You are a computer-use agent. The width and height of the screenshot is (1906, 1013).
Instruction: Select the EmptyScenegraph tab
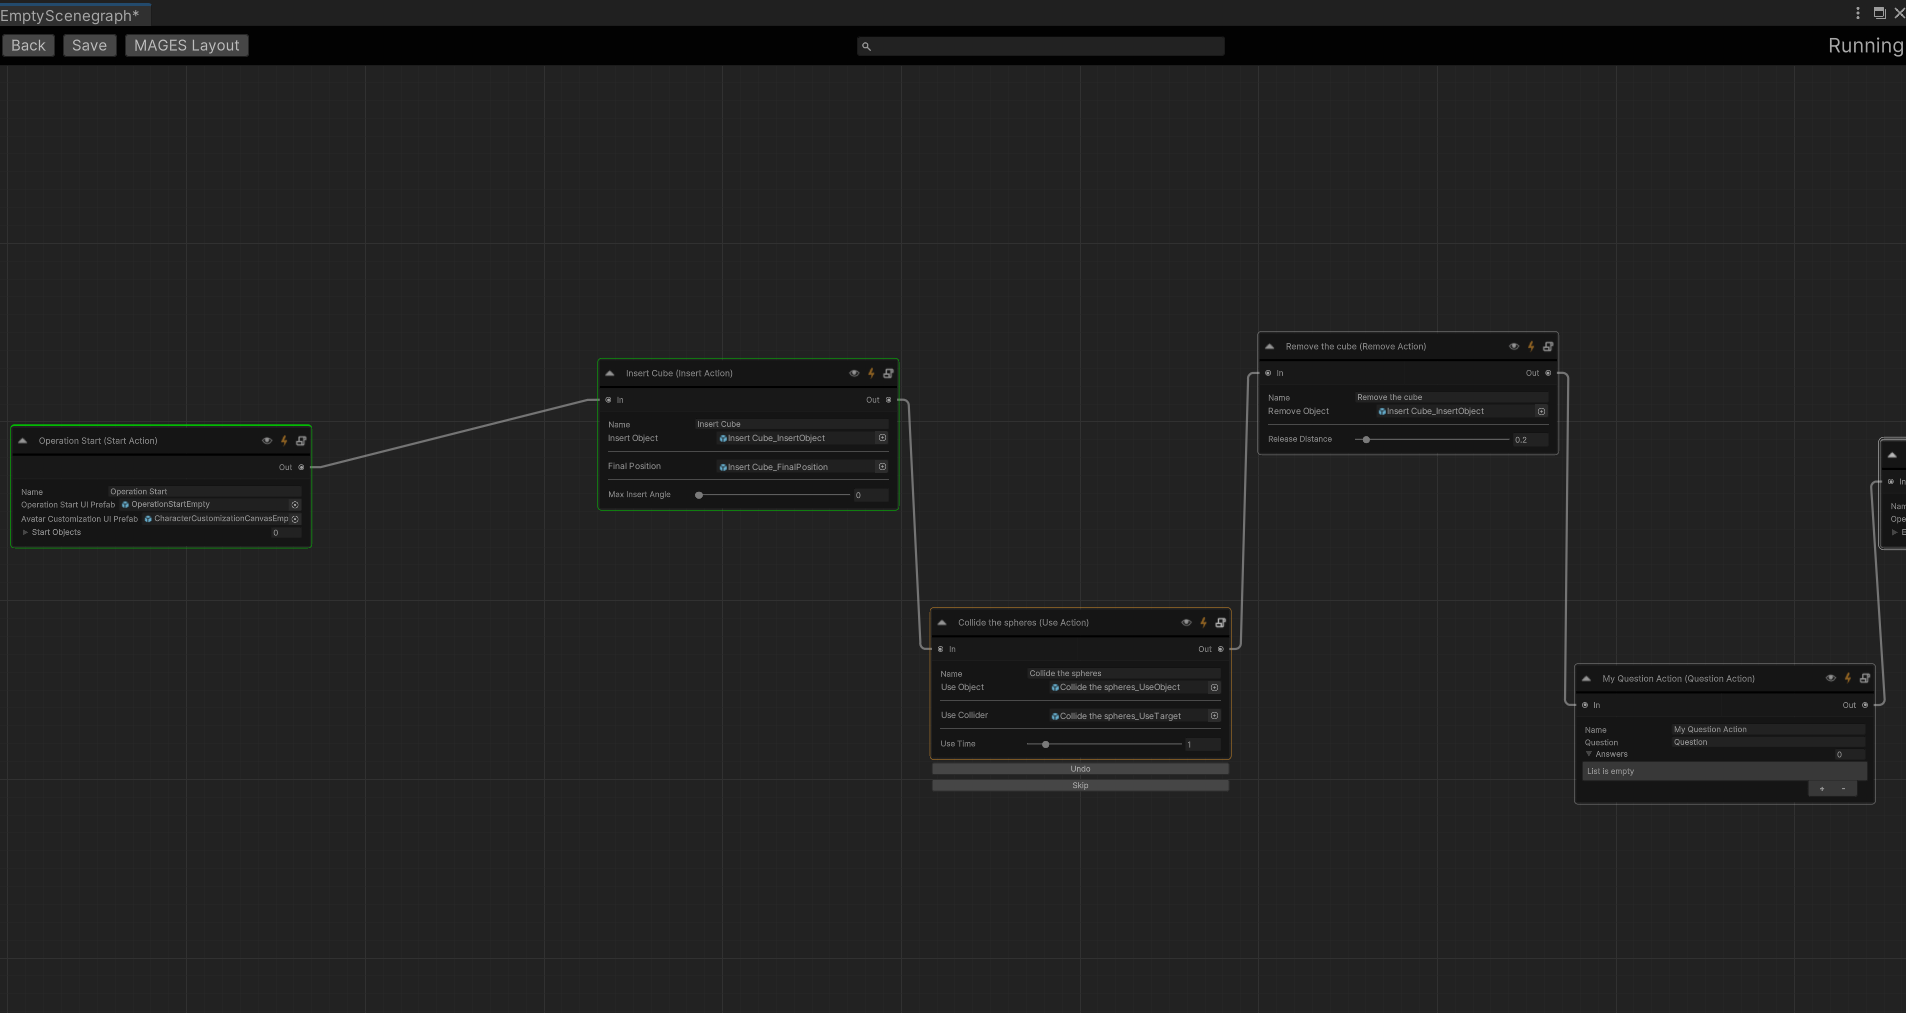click(x=70, y=13)
